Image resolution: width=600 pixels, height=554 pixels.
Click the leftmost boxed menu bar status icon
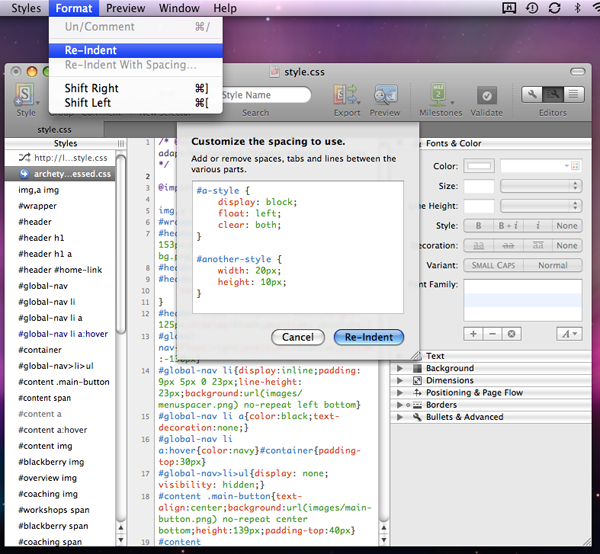point(509,8)
